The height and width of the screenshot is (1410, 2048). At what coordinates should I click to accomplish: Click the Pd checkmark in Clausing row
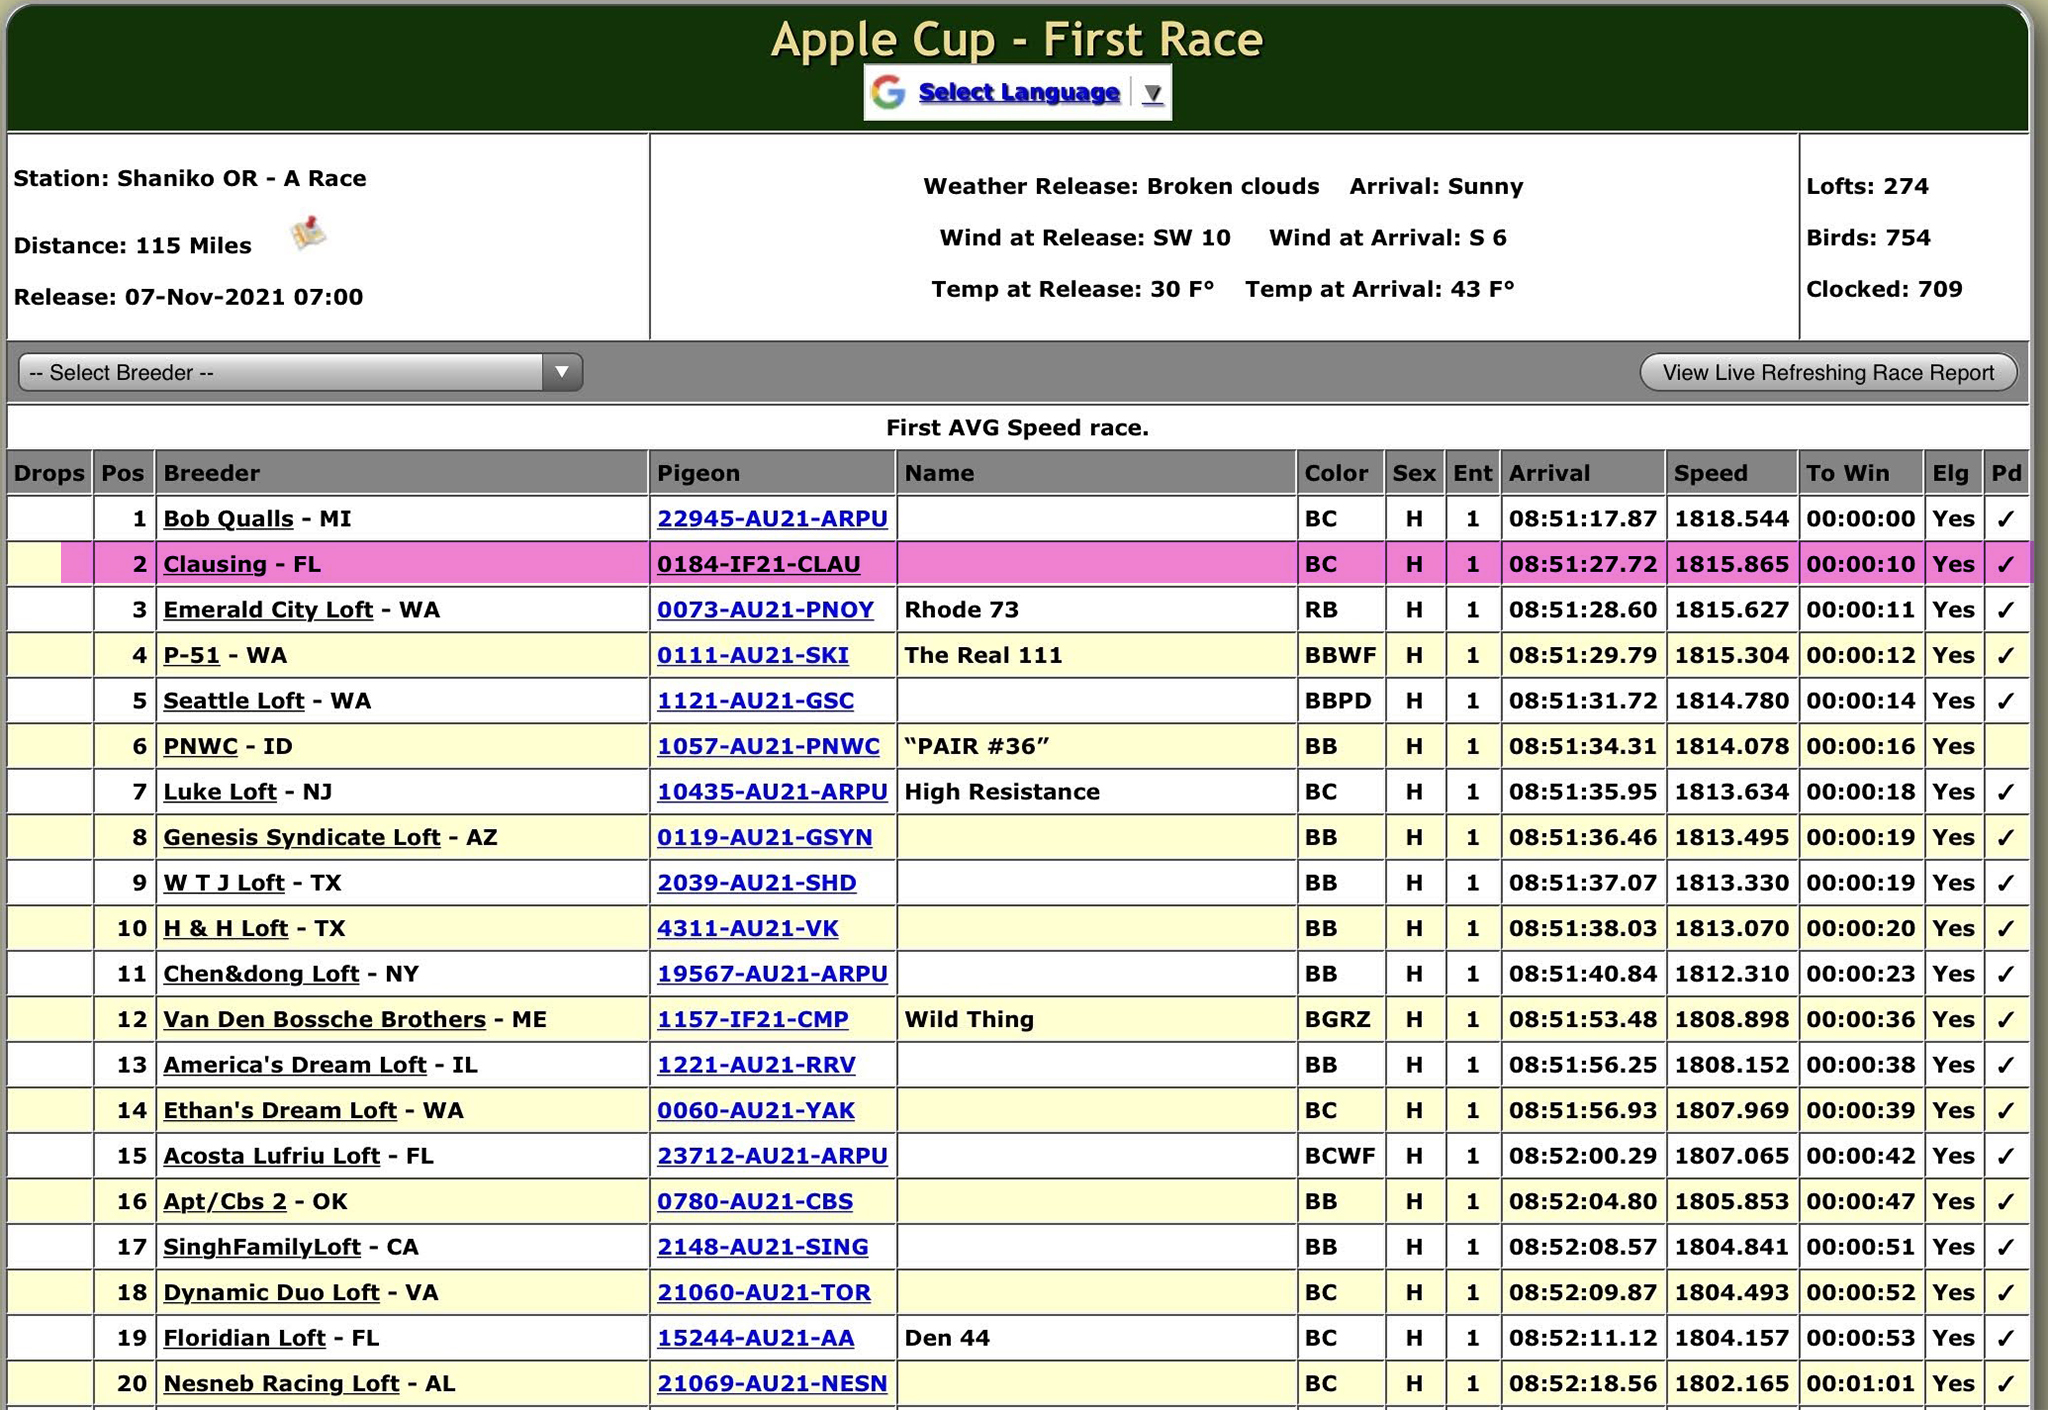(2005, 564)
